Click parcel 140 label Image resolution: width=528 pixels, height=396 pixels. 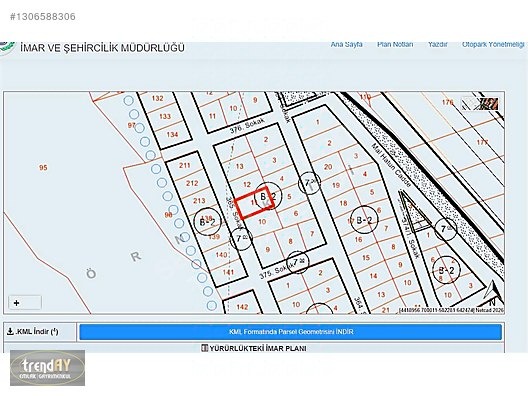tap(221, 255)
